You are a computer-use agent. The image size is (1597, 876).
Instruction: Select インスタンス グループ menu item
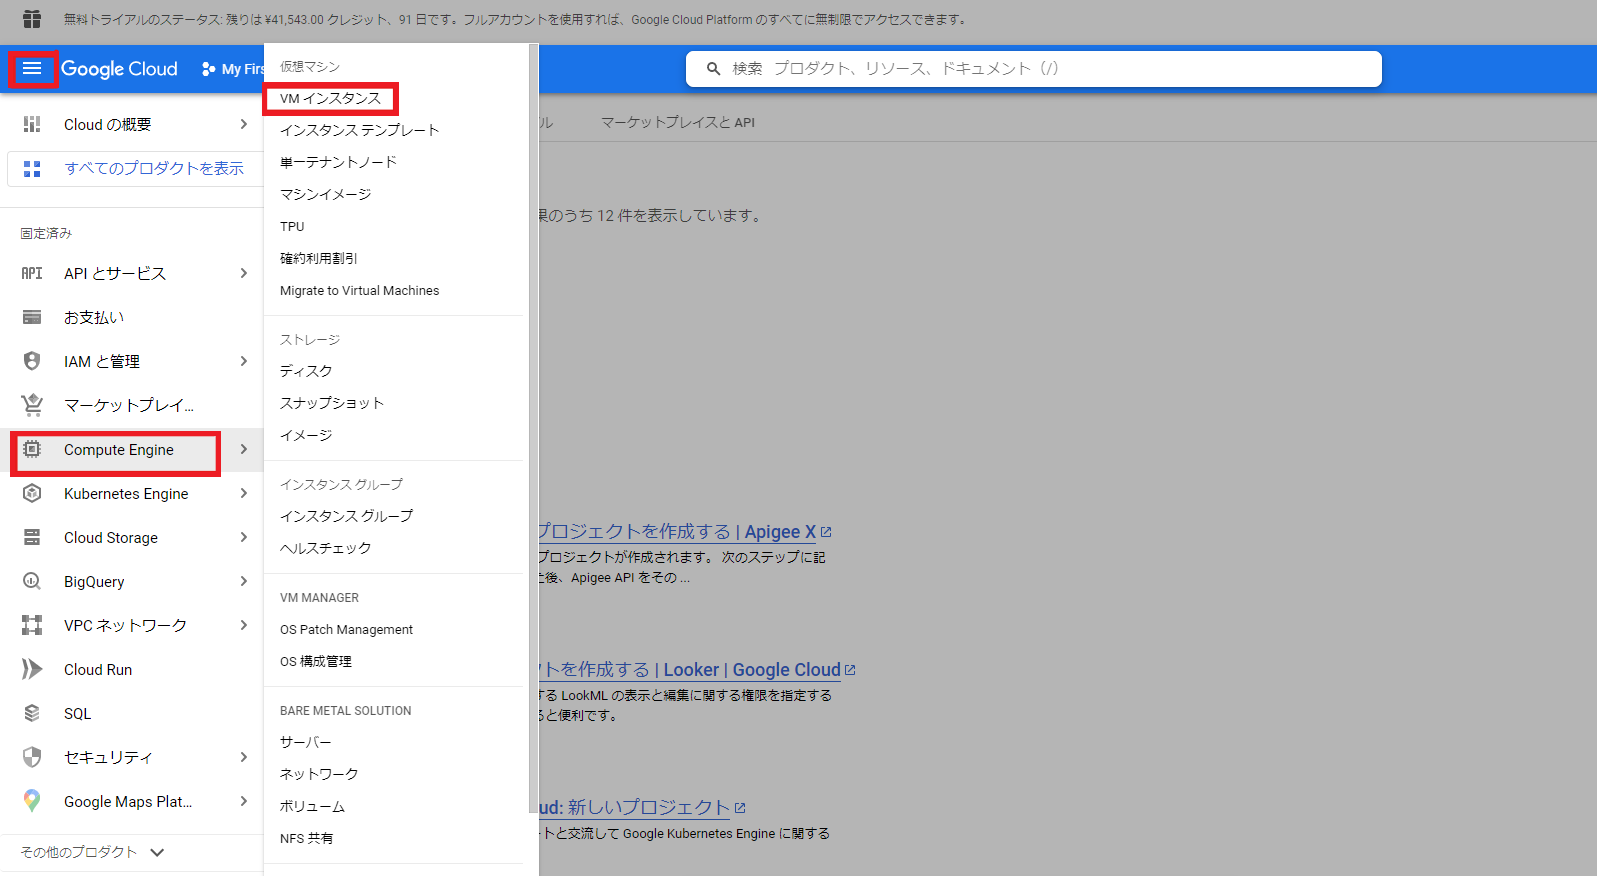(x=346, y=516)
